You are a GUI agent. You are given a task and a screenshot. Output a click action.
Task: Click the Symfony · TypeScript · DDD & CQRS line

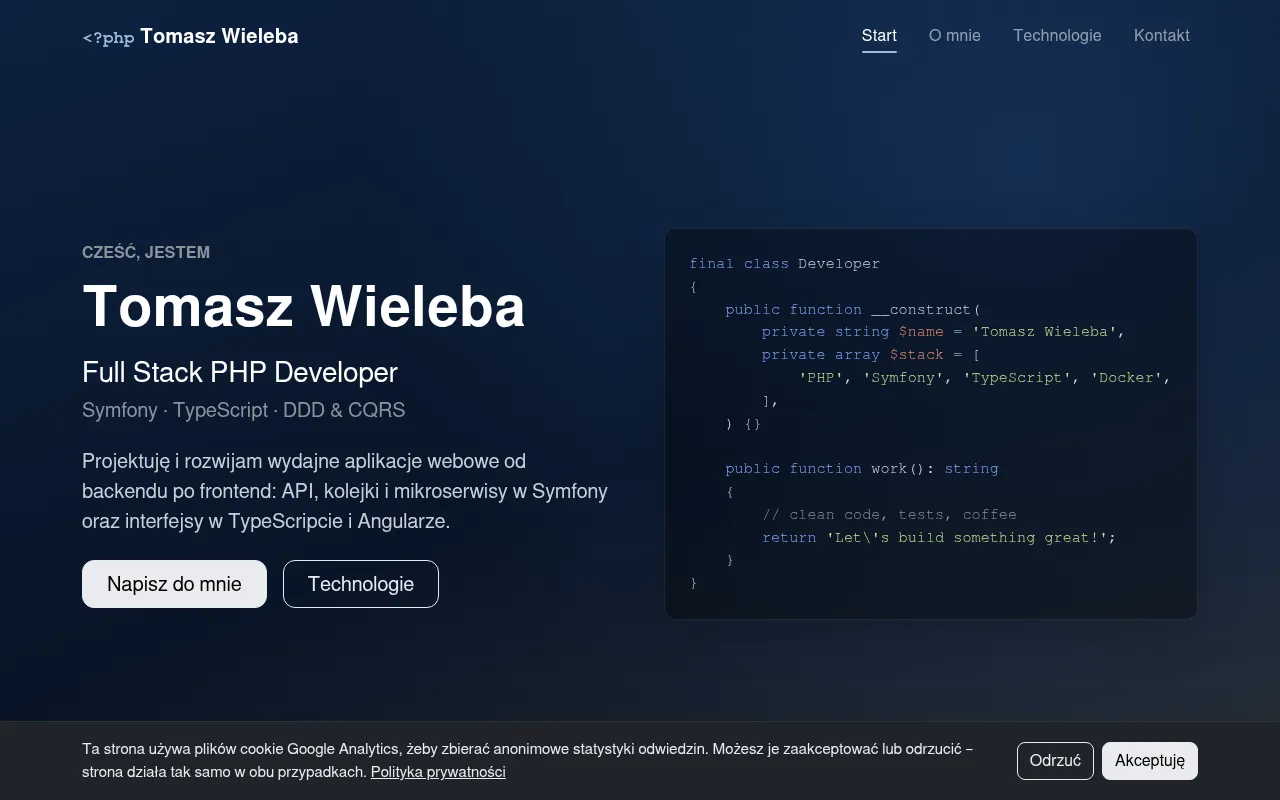coord(244,411)
